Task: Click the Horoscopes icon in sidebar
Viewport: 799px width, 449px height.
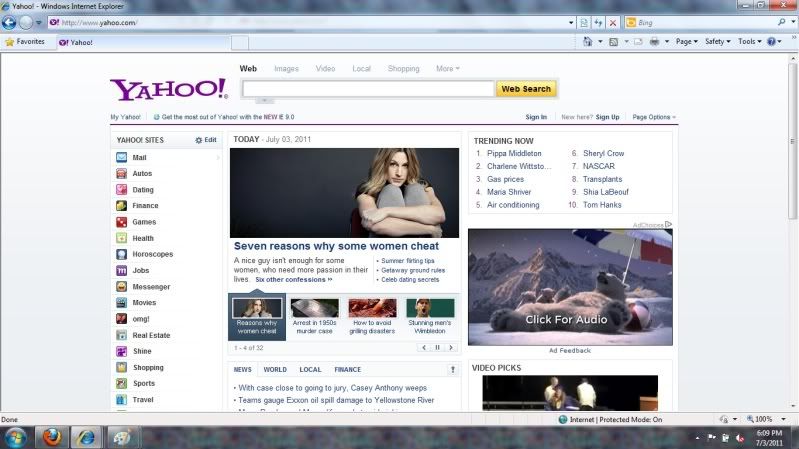Action: coord(121,254)
